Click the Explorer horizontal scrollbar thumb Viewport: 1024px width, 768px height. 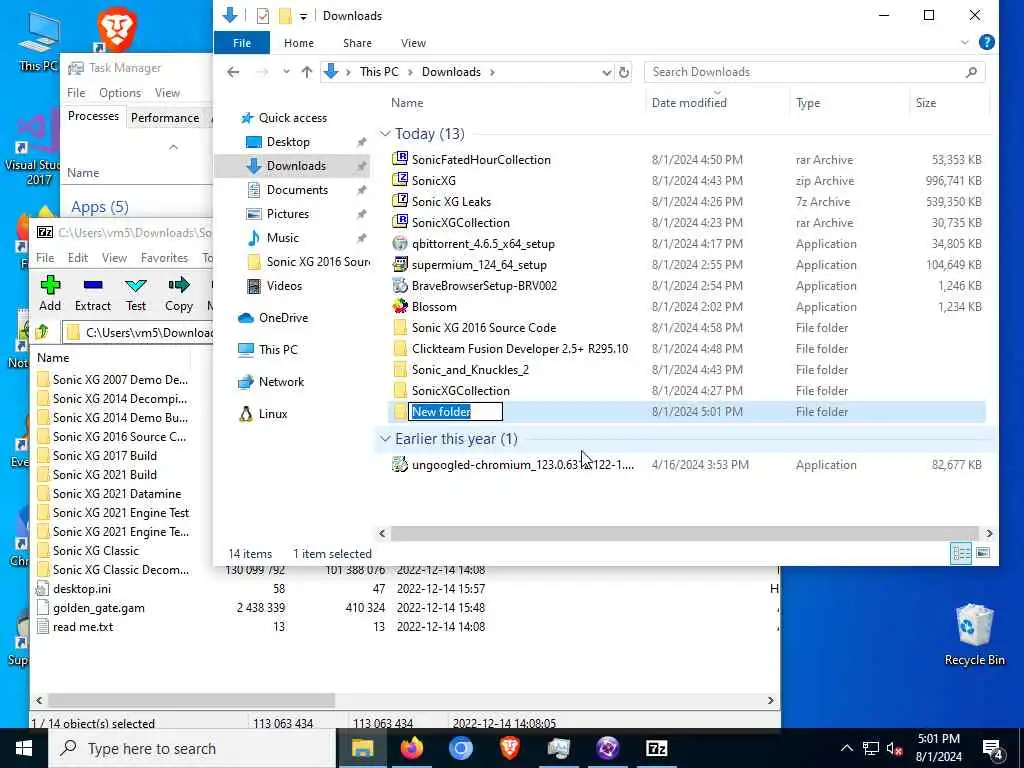click(684, 534)
